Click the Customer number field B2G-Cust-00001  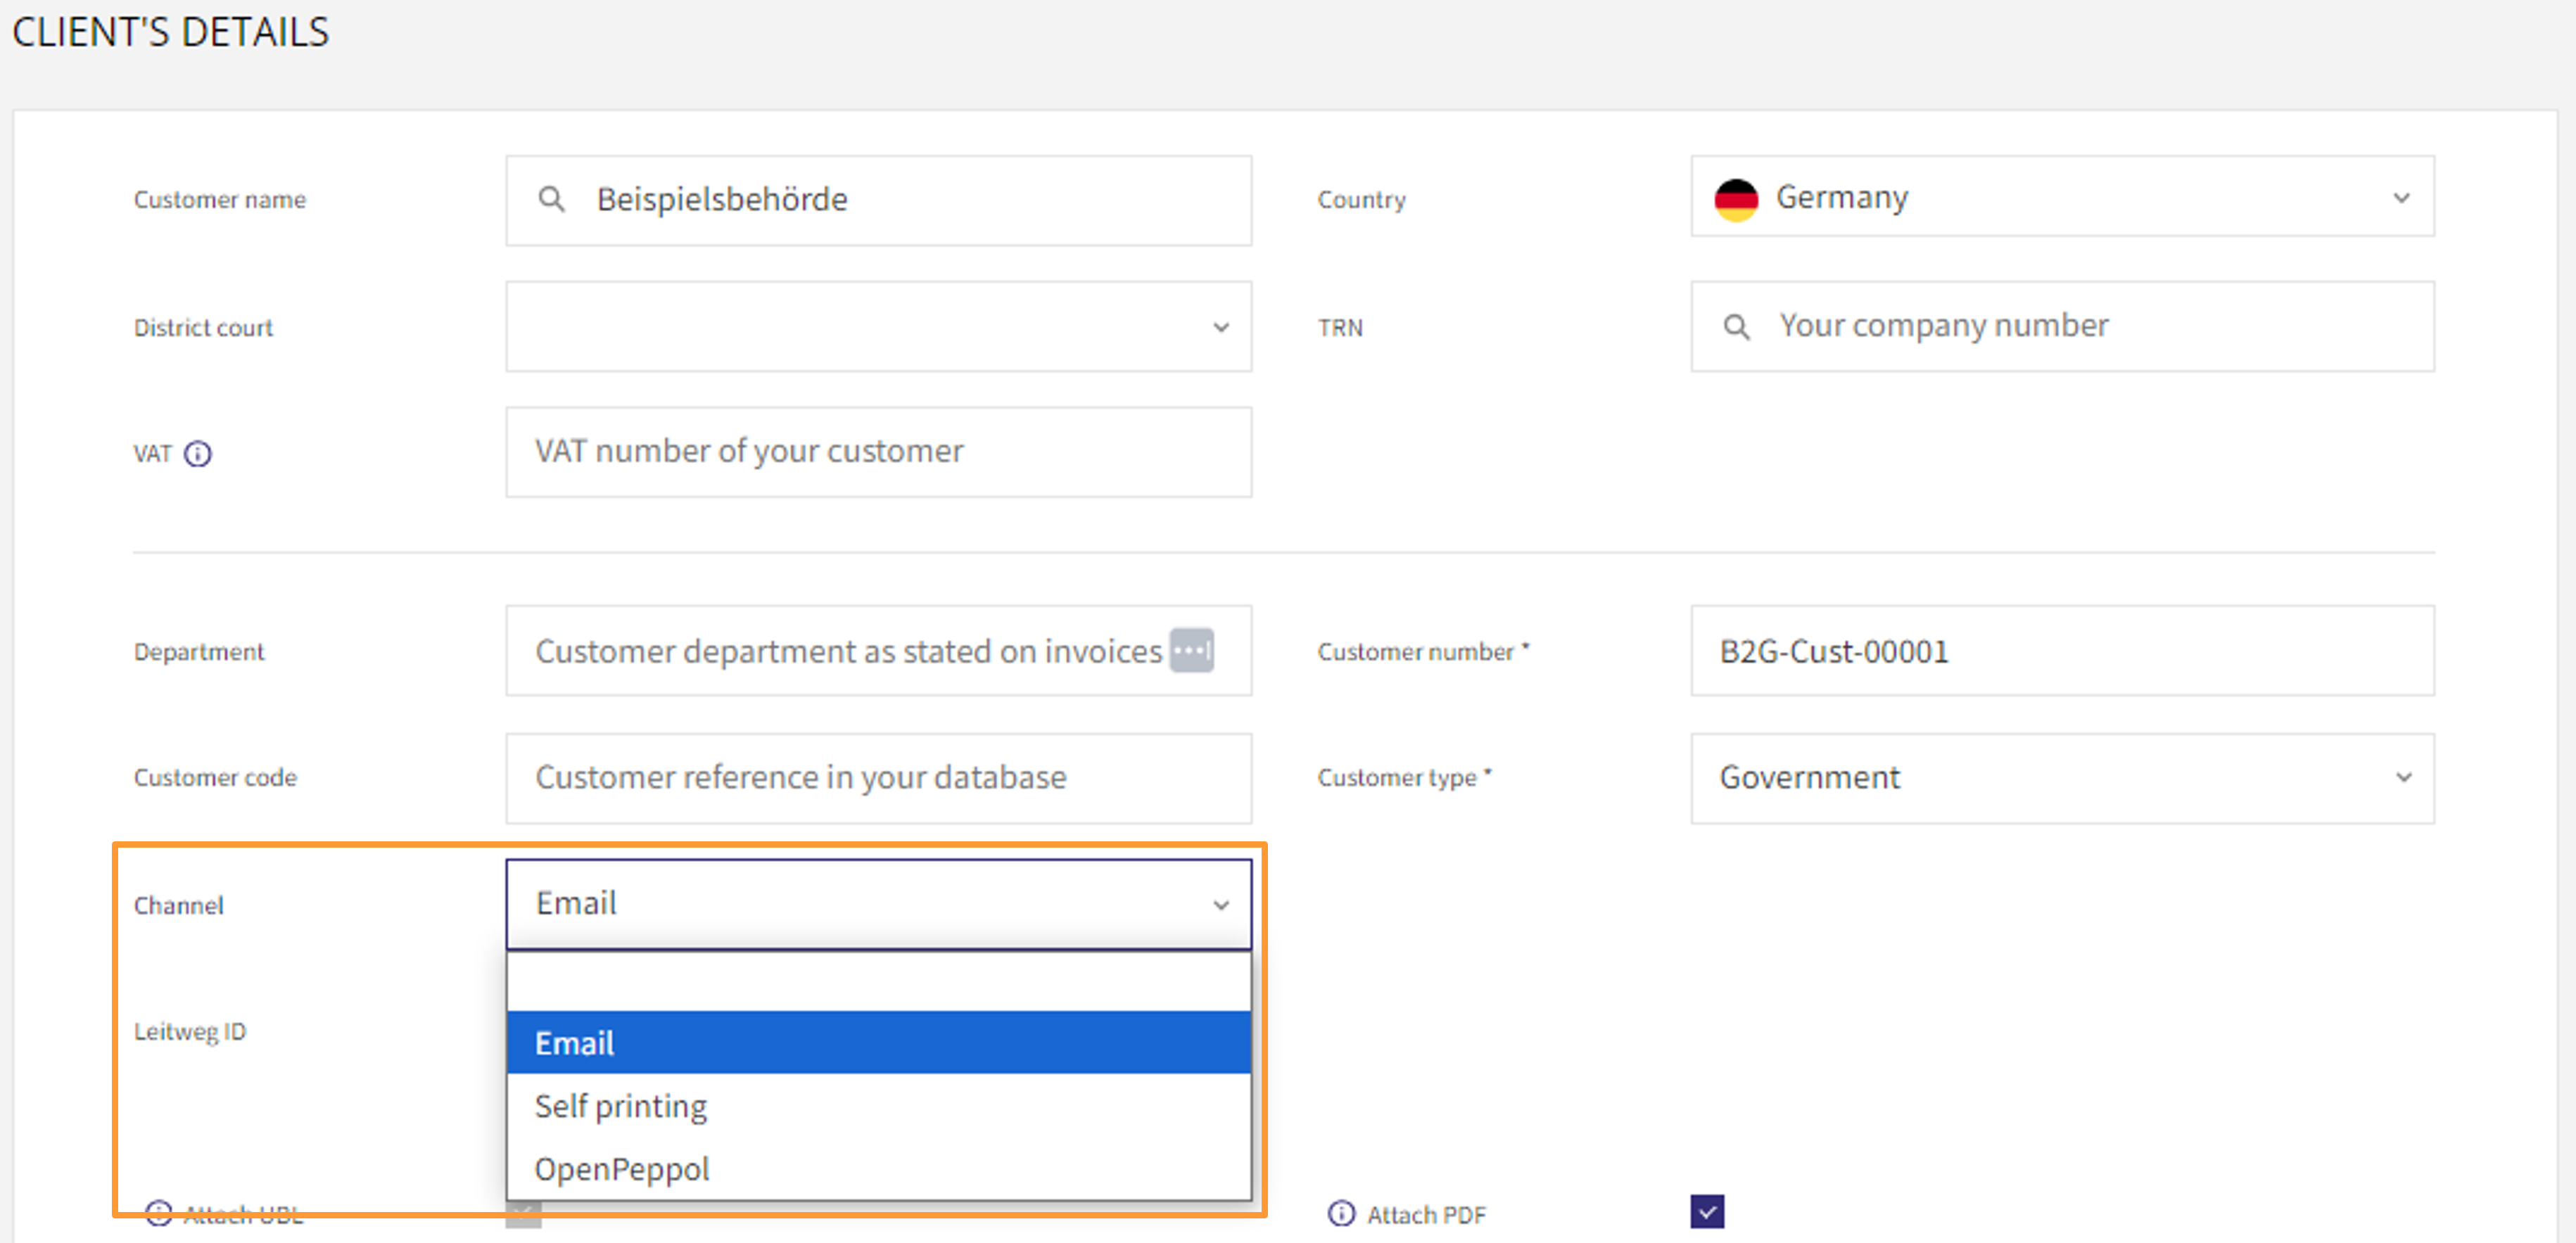(2062, 651)
